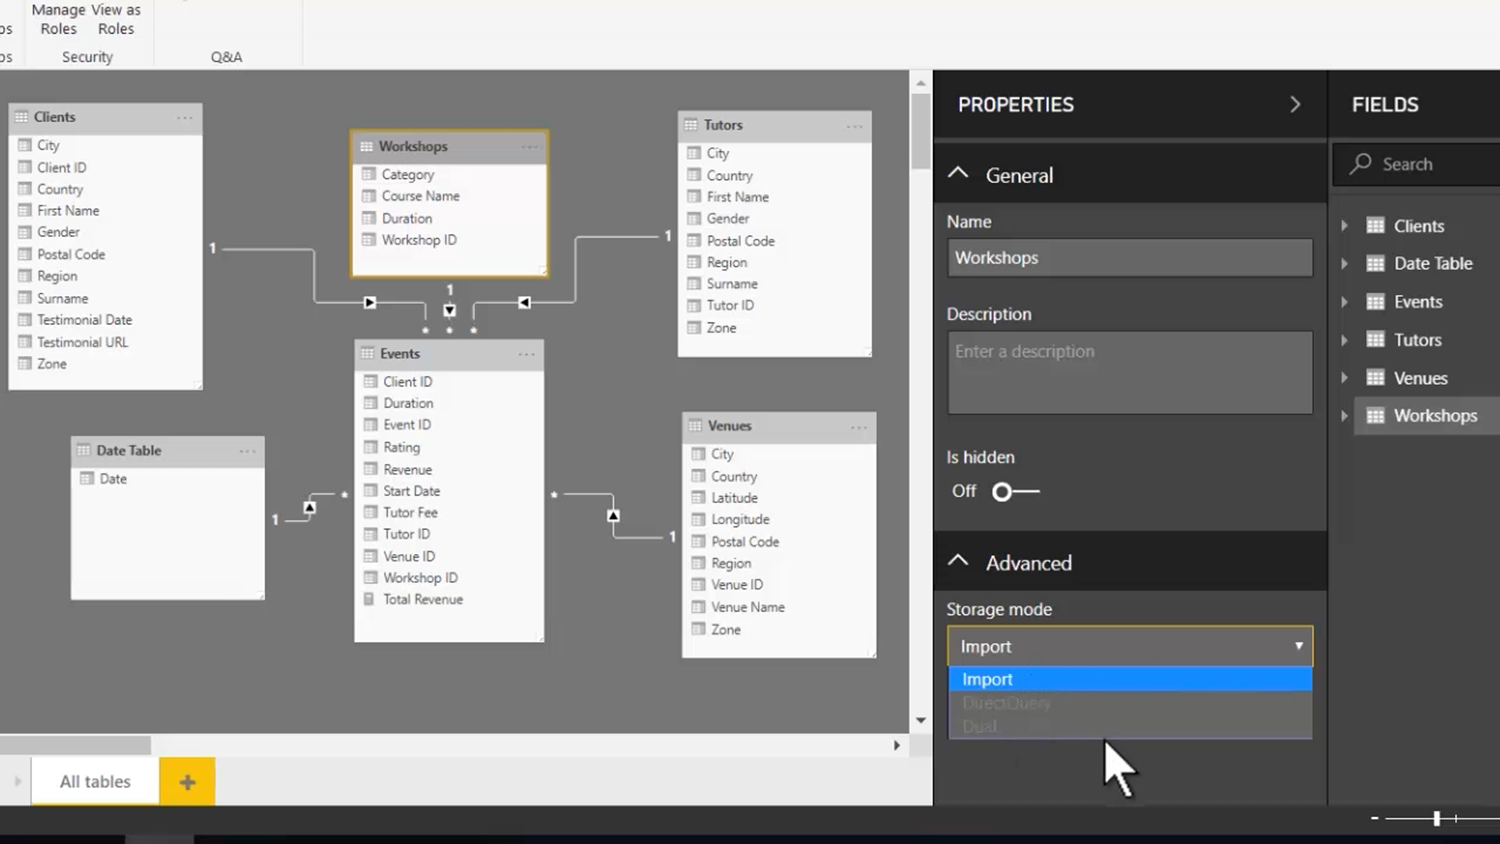The width and height of the screenshot is (1500, 844).
Task: Click the Date Table options ellipsis
Action: coord(247,451)
